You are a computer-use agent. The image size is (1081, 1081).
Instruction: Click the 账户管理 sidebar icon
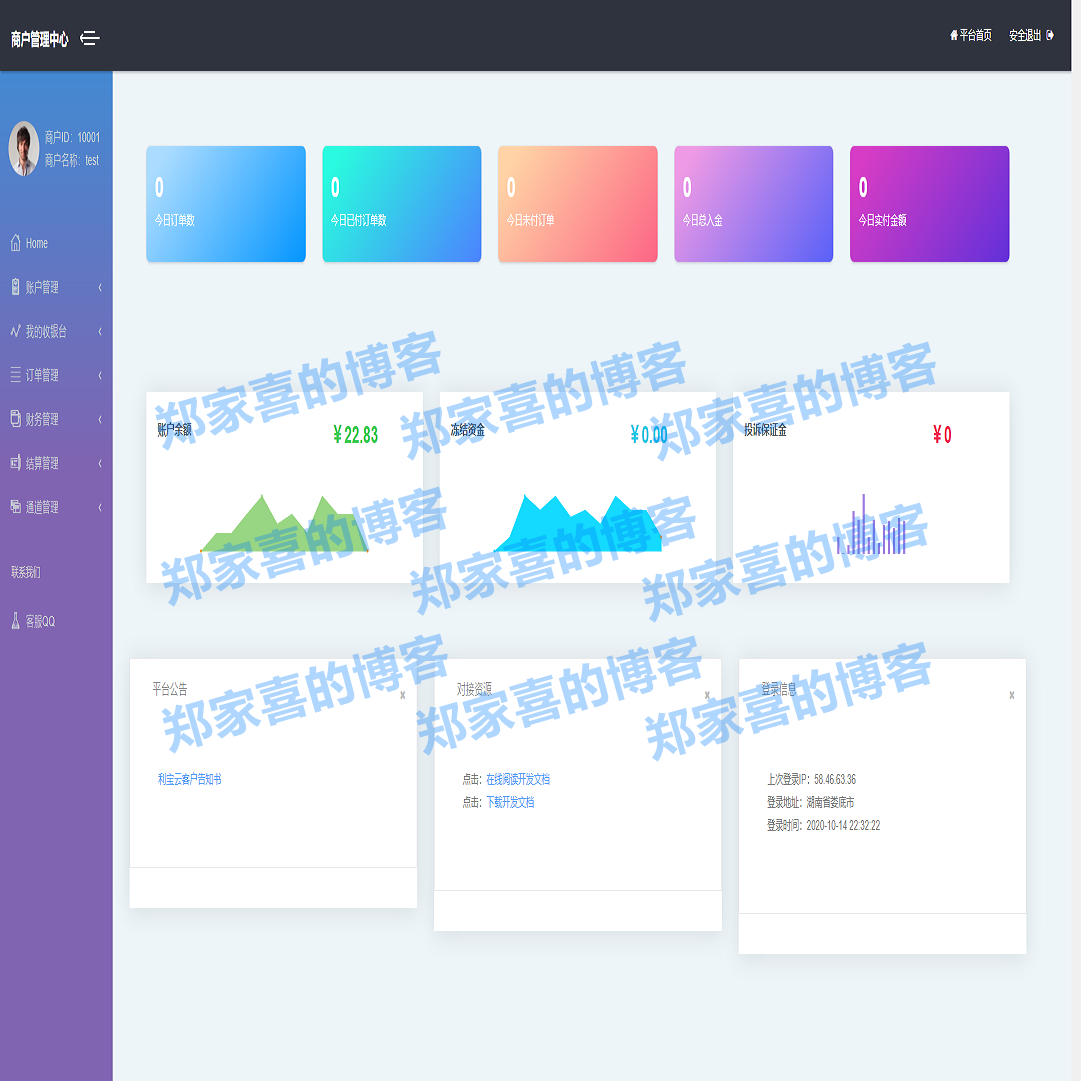click(x=15, y=287)
